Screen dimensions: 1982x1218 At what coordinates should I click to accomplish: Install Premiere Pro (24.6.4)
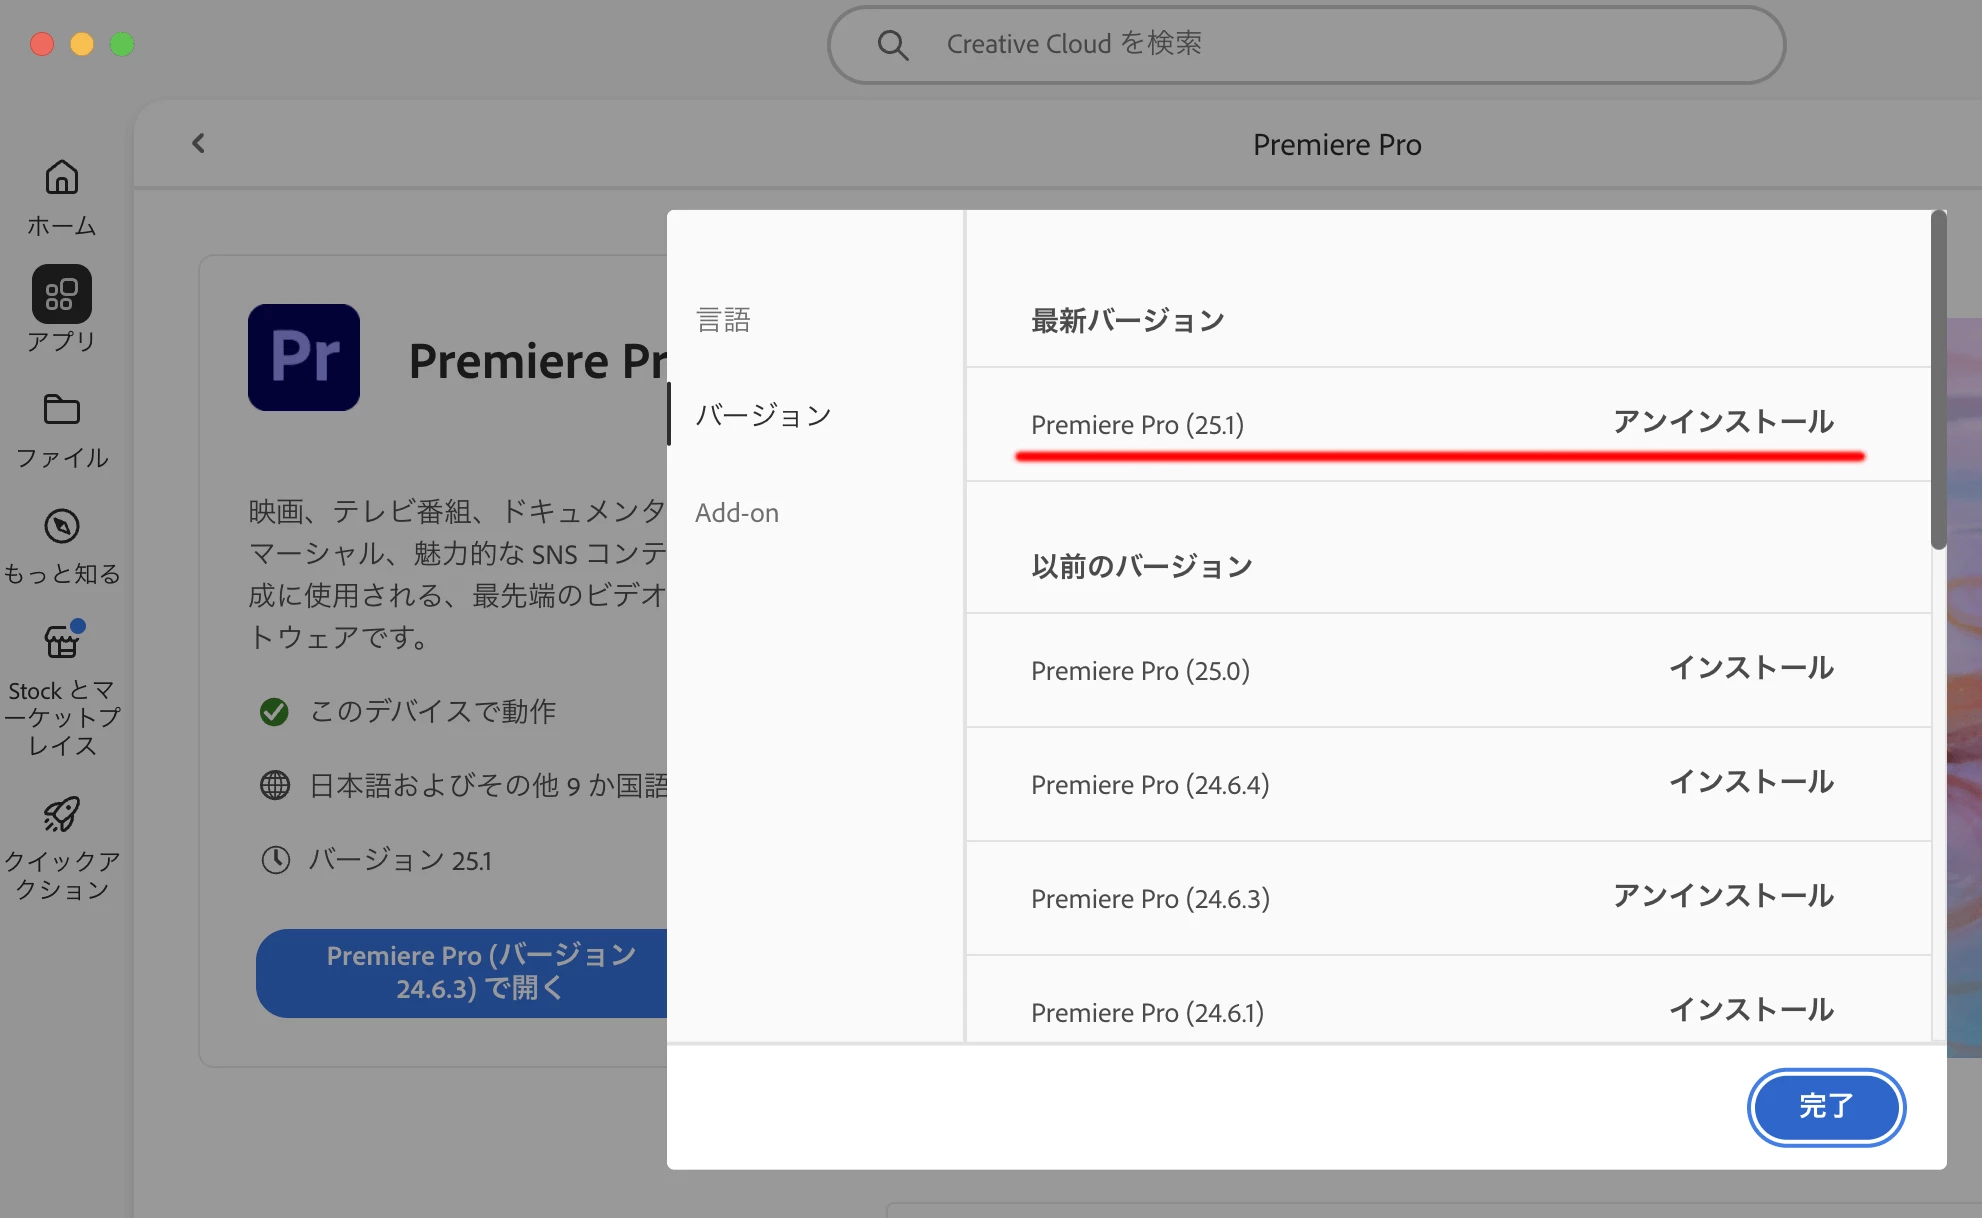[x=1751, y=782]
